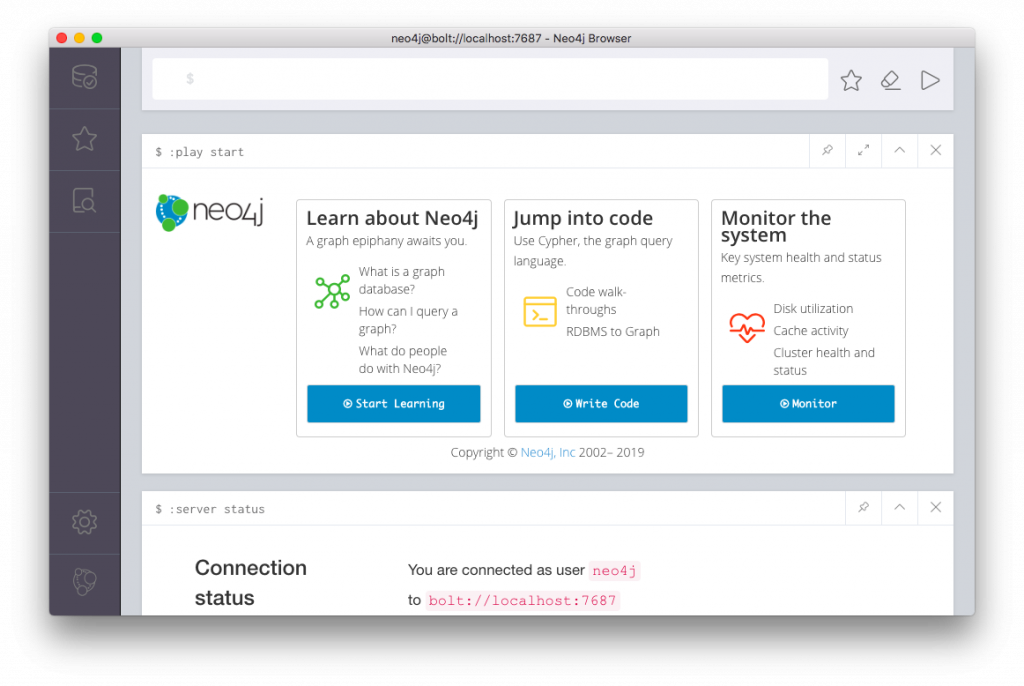Screen dimensions: 1024x686
Task: Open the Documents search sidebar icon
Action: point(85,201)
